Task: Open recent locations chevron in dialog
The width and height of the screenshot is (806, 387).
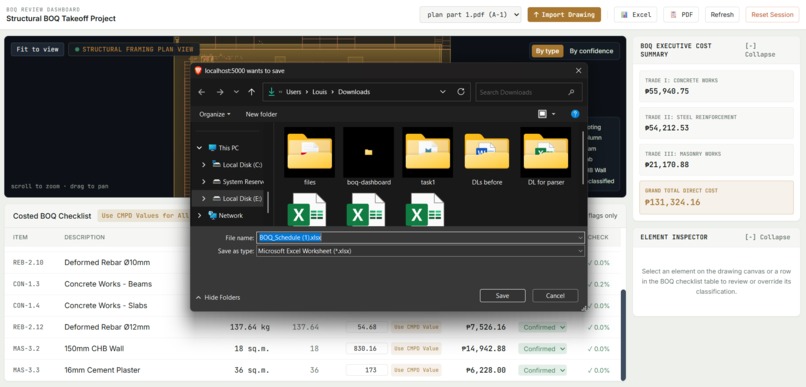Action: point(236,92)
